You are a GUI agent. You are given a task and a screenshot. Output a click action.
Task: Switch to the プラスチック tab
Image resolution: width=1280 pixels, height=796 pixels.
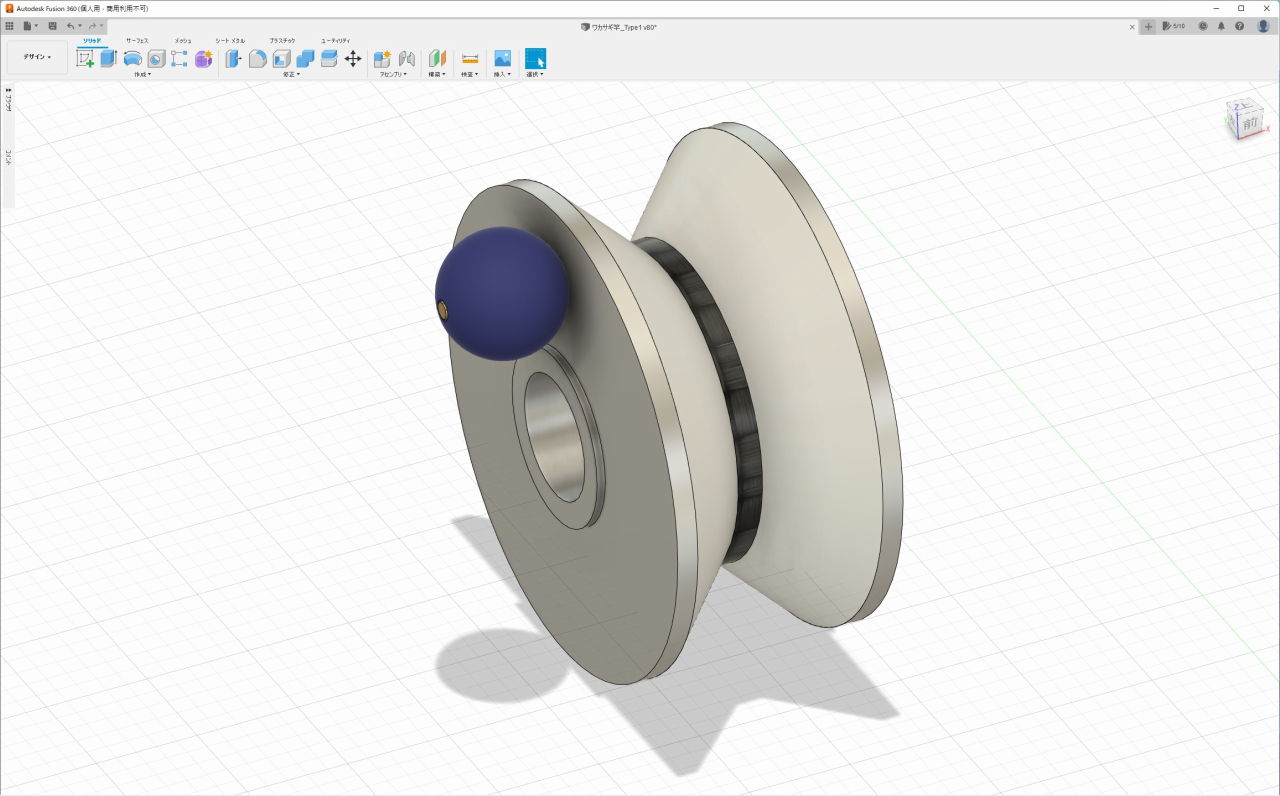[x=282, y=40]
